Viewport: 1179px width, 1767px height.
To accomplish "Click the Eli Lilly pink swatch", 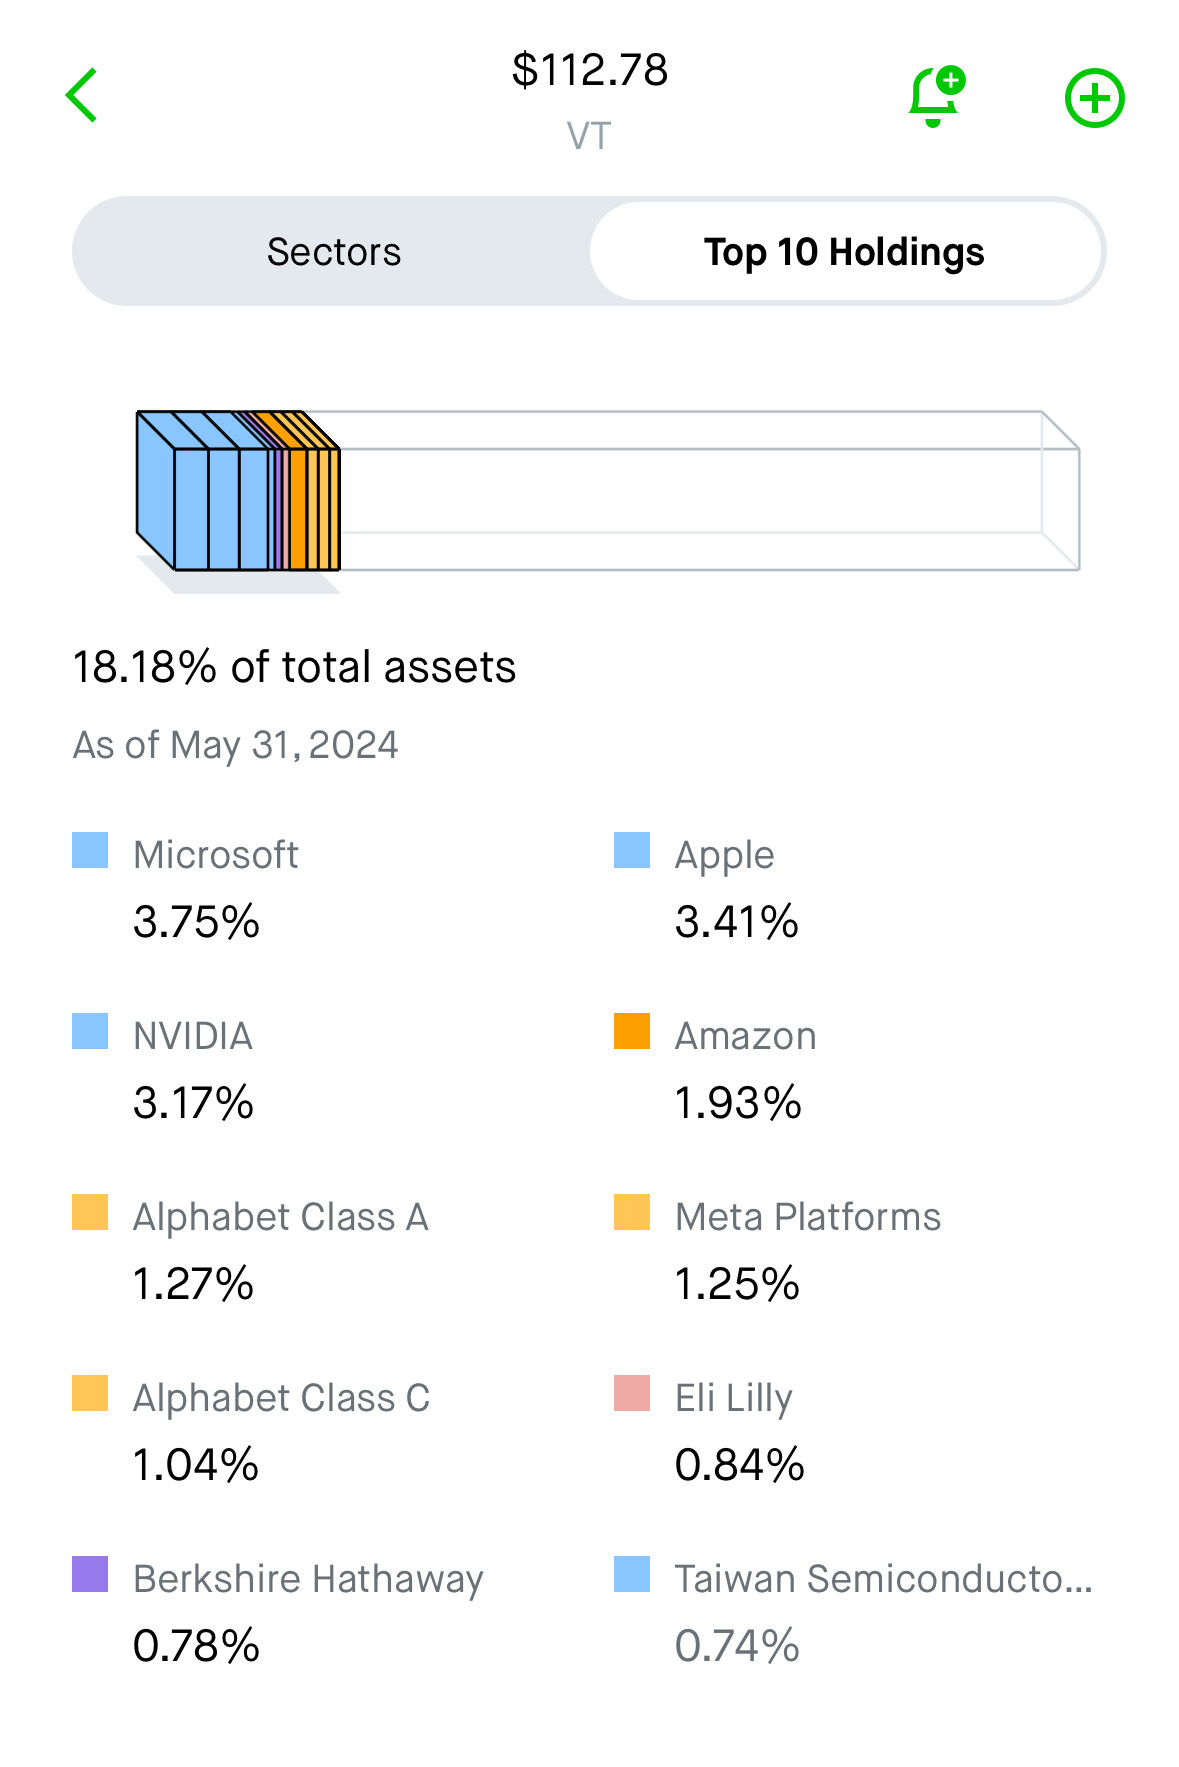I will click(632, 1394).
